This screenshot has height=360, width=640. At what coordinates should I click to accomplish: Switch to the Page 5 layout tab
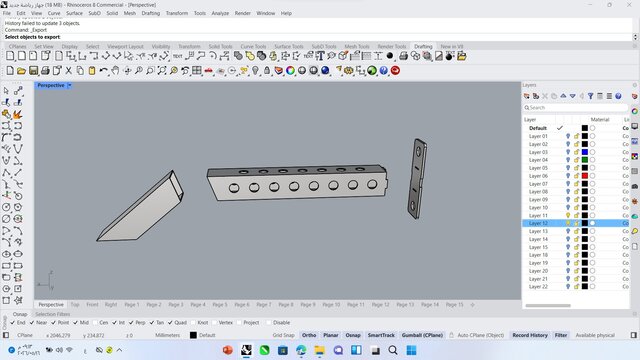click(220, 304)
